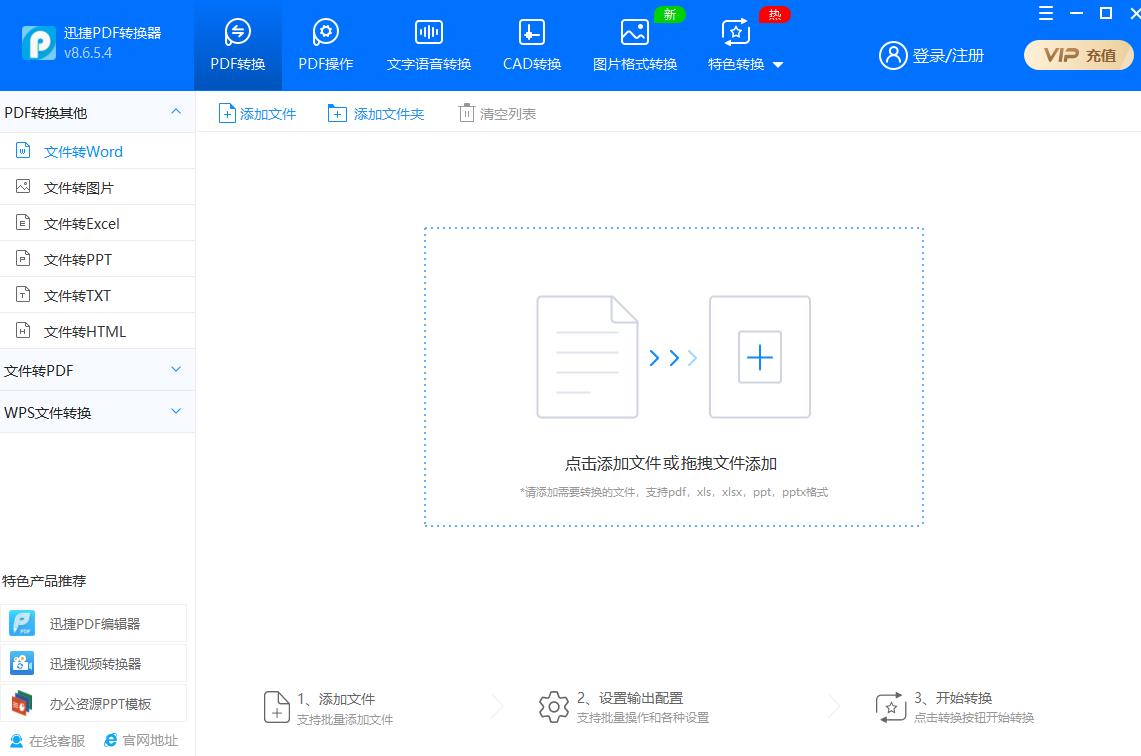This screenshot has width=1141, height=756.
Task: Click the 添加文件 toolbar item
Action: 257,113
